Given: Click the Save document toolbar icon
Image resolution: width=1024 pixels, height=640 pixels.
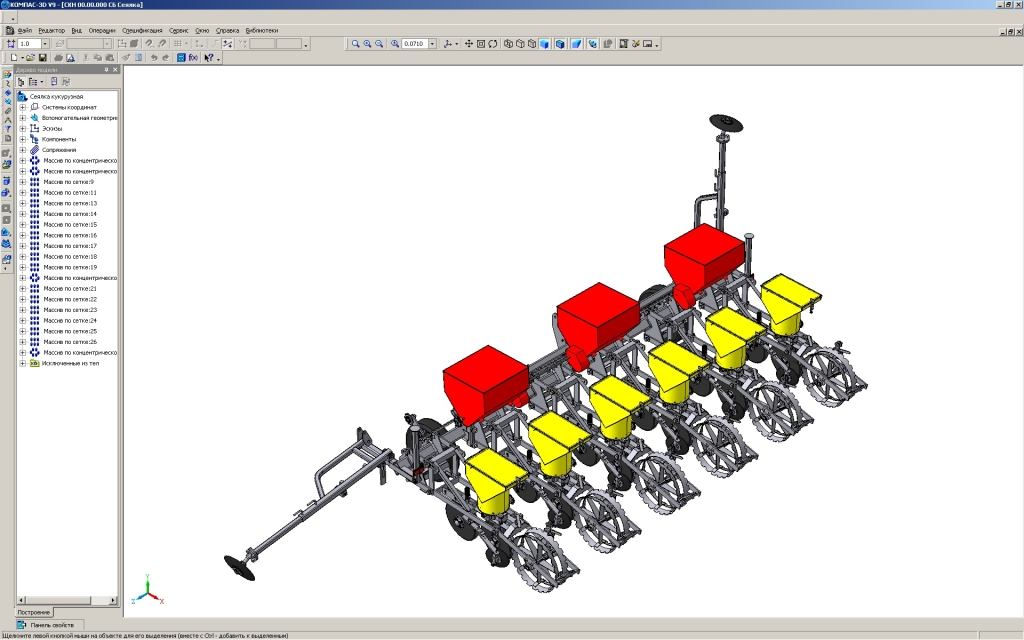Looking at the screenshot, I should point(43,58).
